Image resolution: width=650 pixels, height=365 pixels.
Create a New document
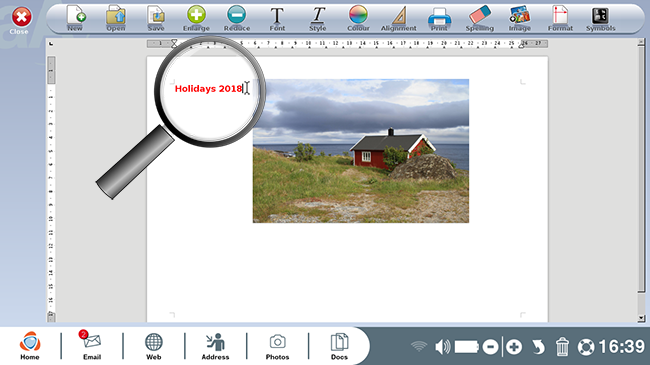click(75, 19)
